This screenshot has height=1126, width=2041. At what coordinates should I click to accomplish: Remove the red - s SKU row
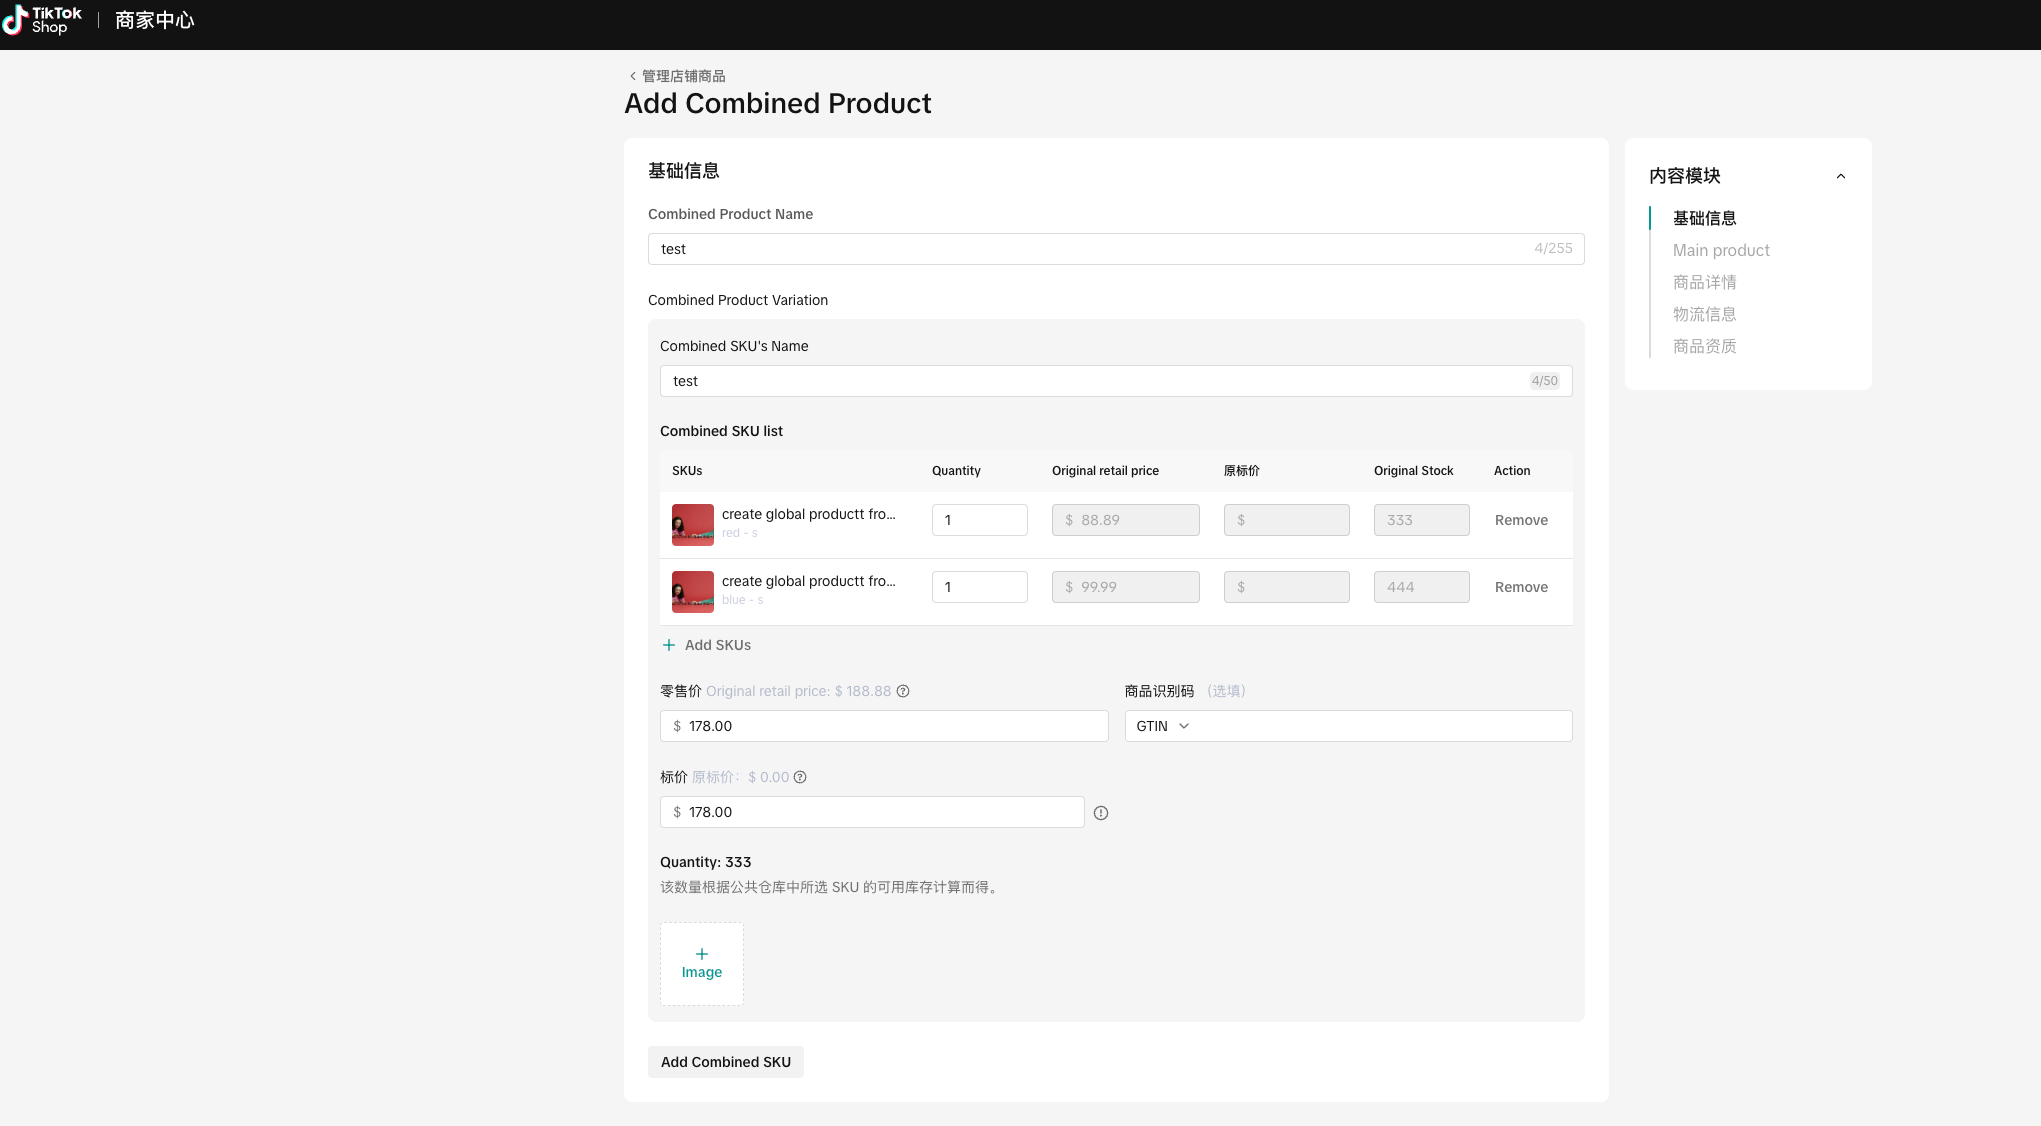pyautogui.click(x=1521, y=520)
